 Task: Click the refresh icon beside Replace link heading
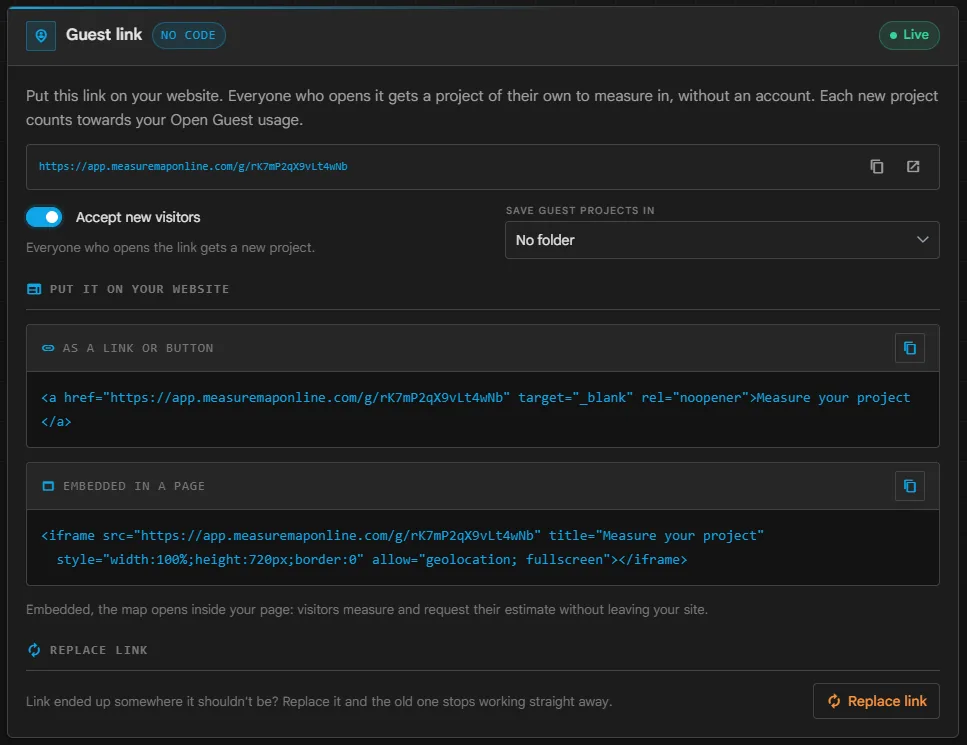click(34, 650)
